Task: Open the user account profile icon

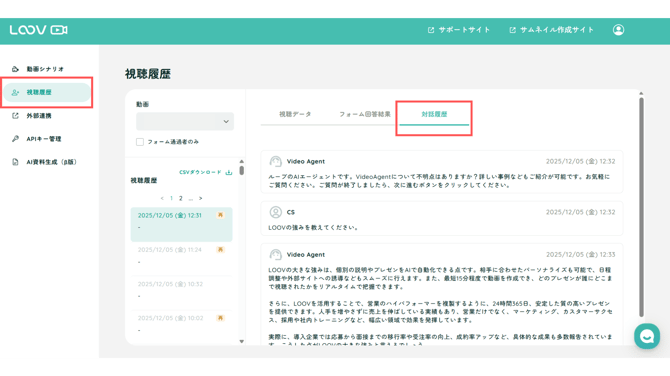Action: 618,30
